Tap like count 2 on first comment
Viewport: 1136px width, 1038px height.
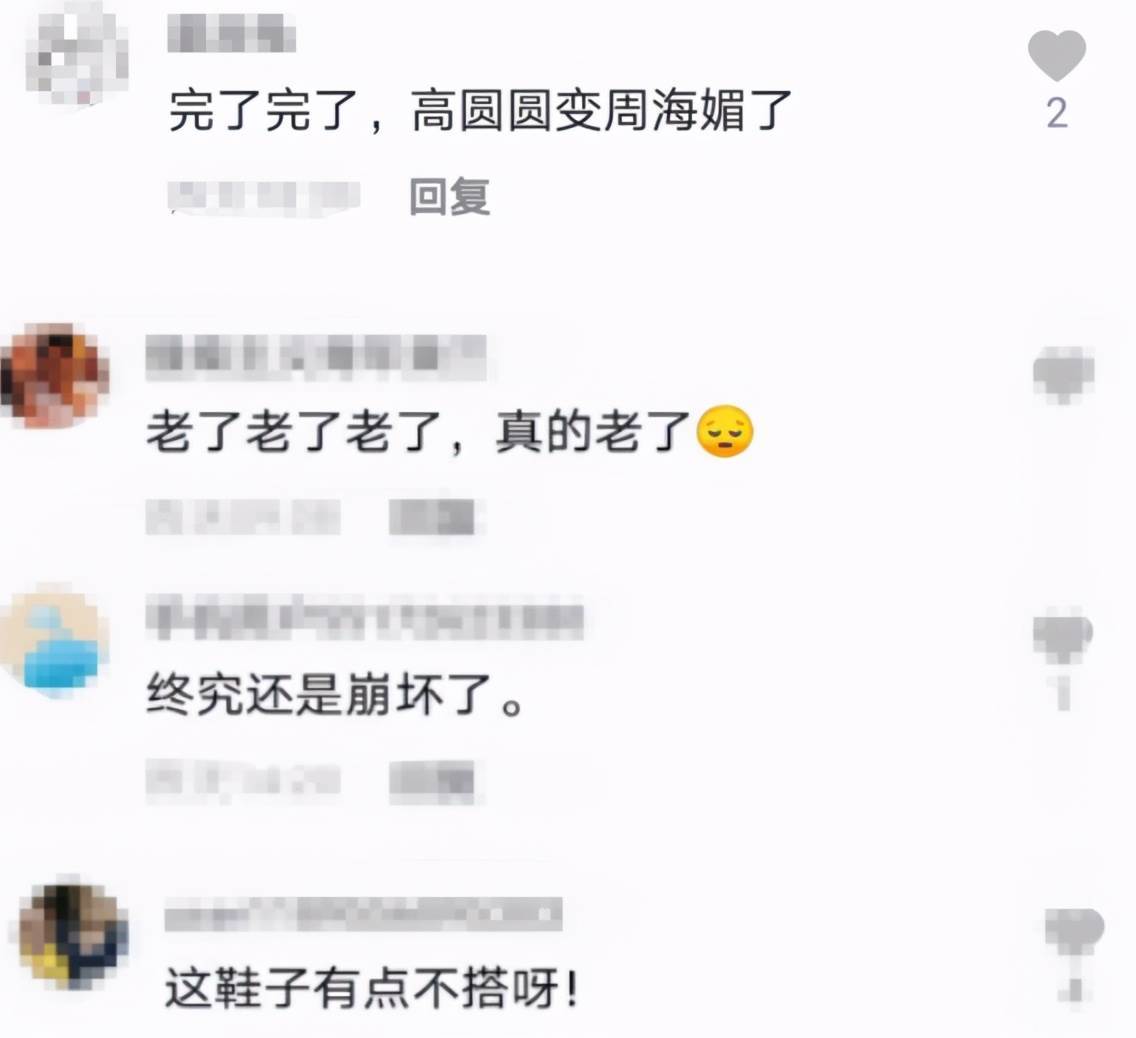point(1057,114)
